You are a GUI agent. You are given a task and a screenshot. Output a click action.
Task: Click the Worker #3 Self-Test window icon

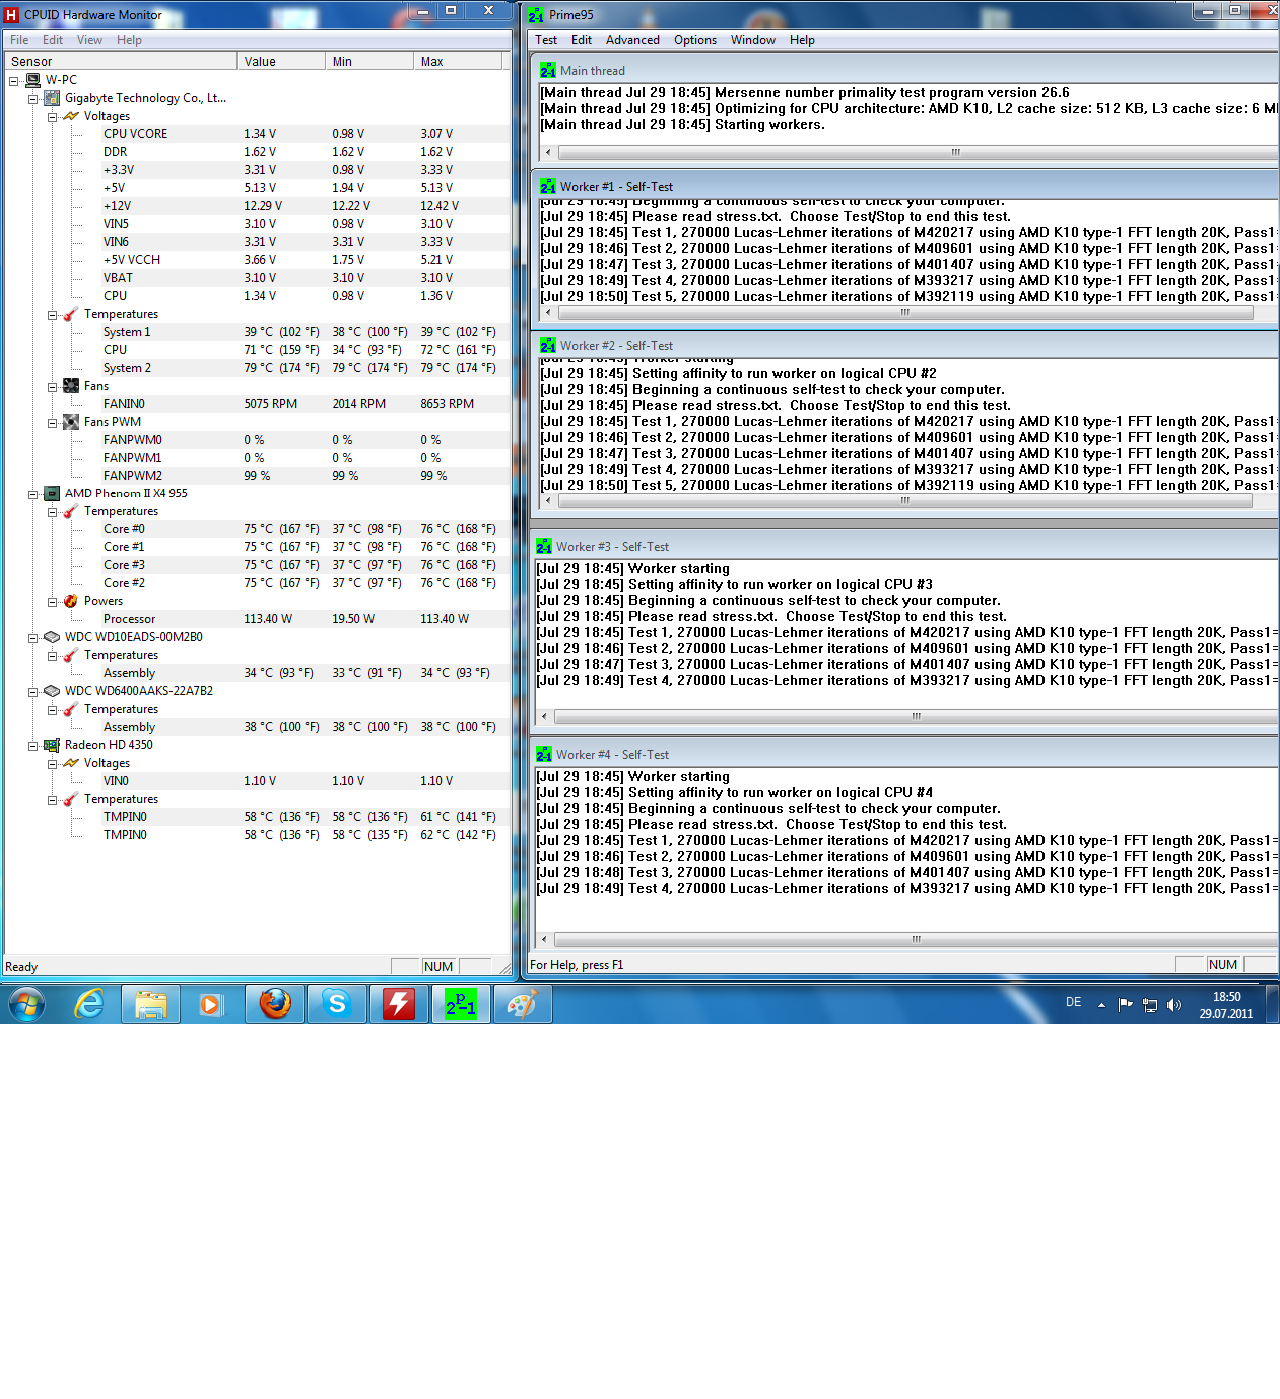click(x=544, y=547)
